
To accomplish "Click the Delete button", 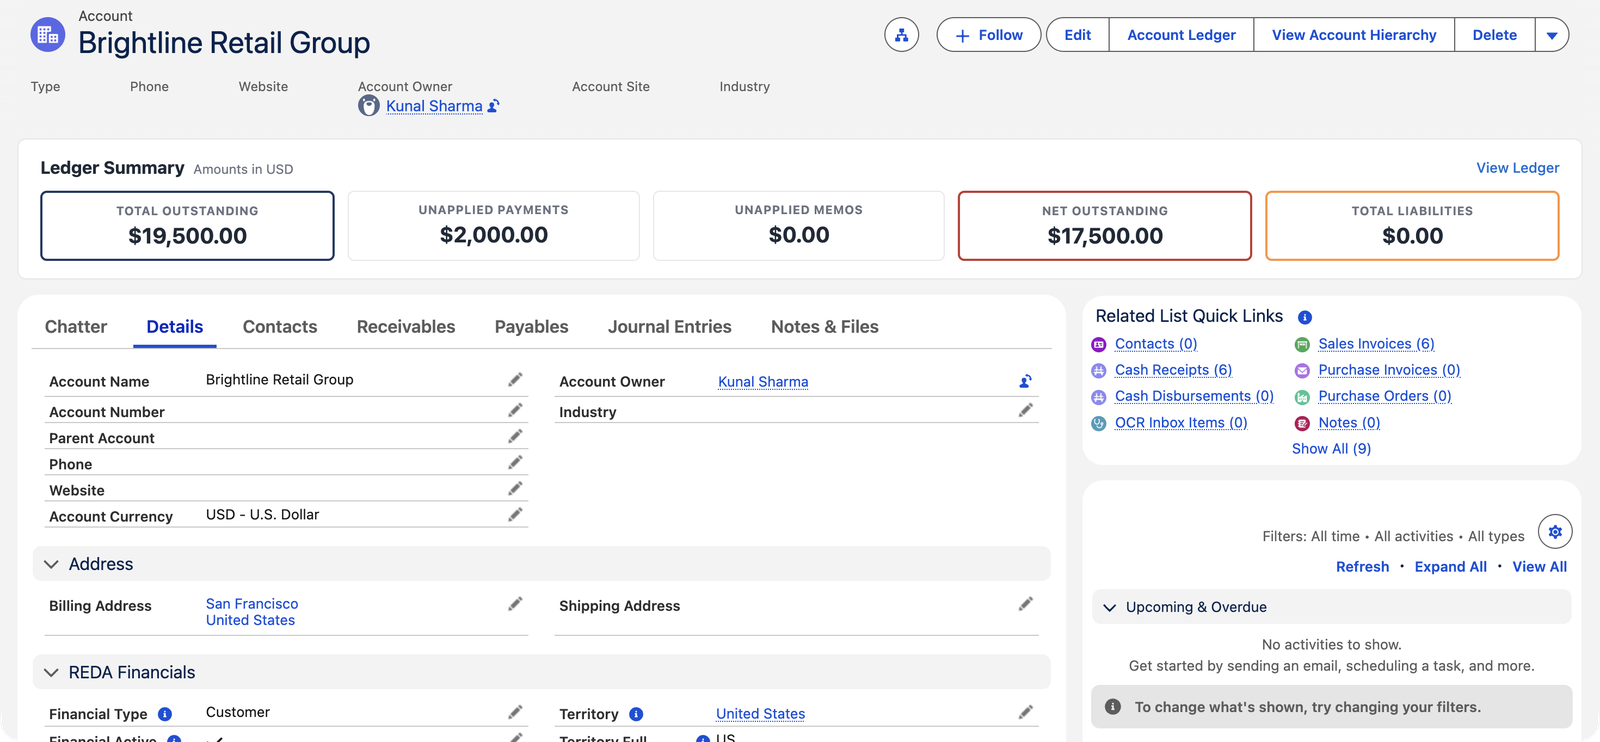I will pyautogui.click(x=1495, y=35).
